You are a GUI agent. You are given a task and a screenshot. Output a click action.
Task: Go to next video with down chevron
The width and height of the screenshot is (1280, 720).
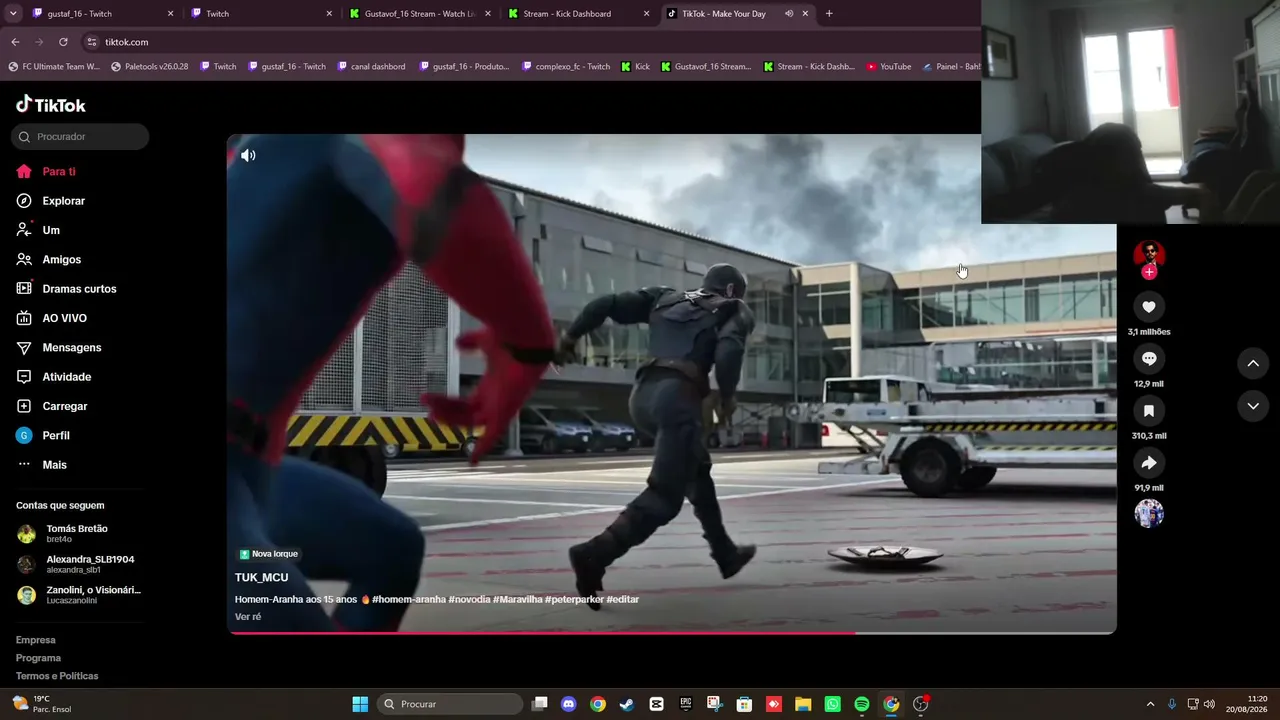1253,406
